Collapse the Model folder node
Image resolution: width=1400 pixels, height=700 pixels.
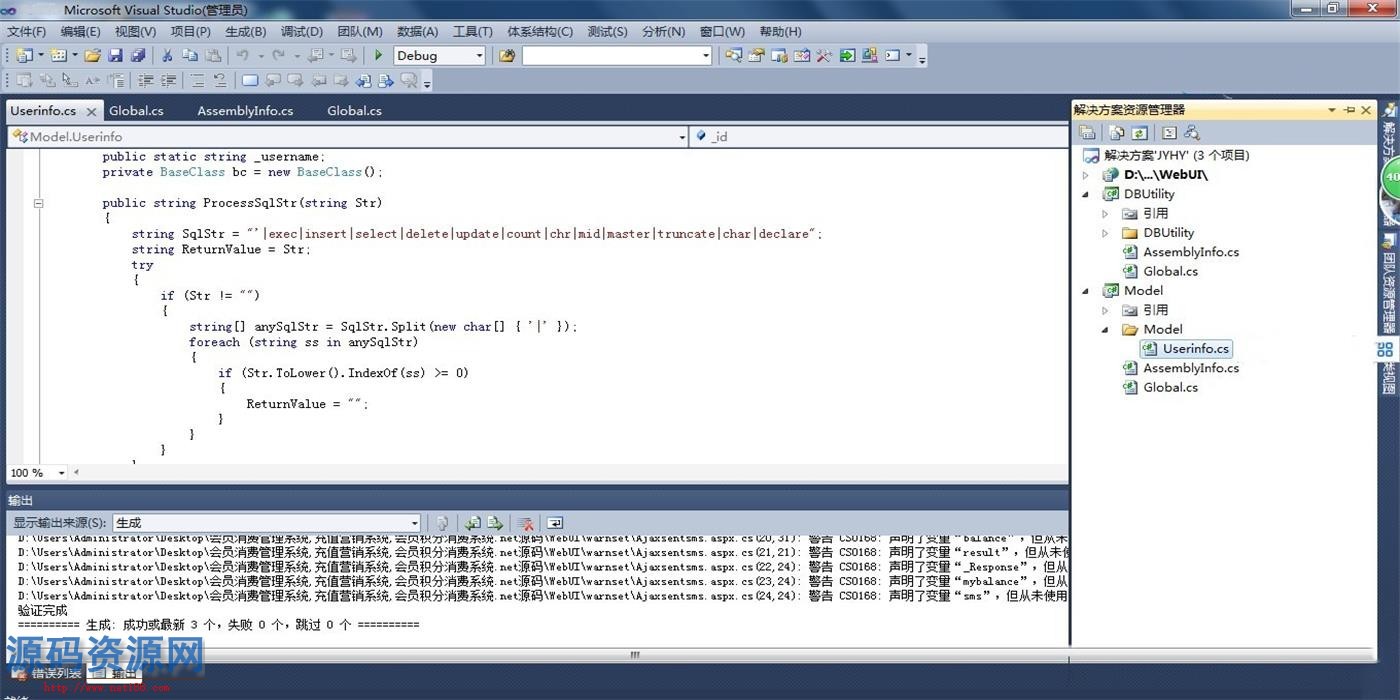1105,329
